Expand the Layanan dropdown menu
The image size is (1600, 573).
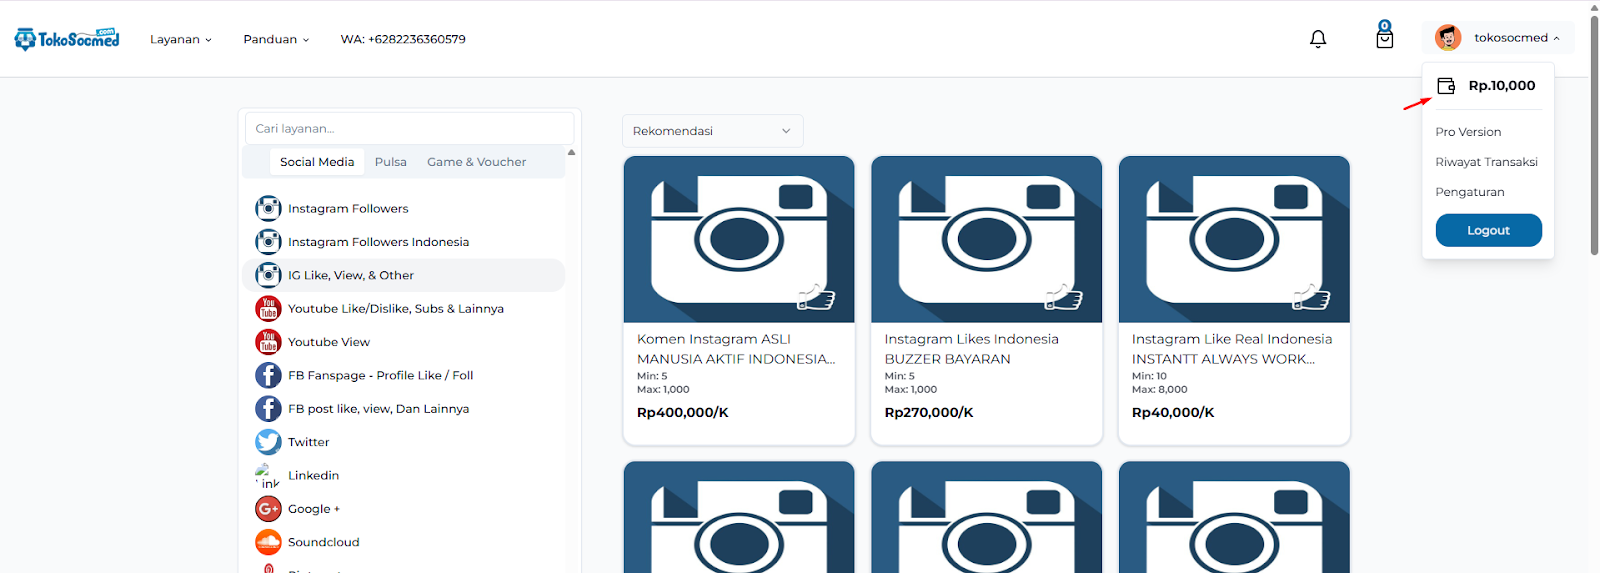tap(181, 39)
